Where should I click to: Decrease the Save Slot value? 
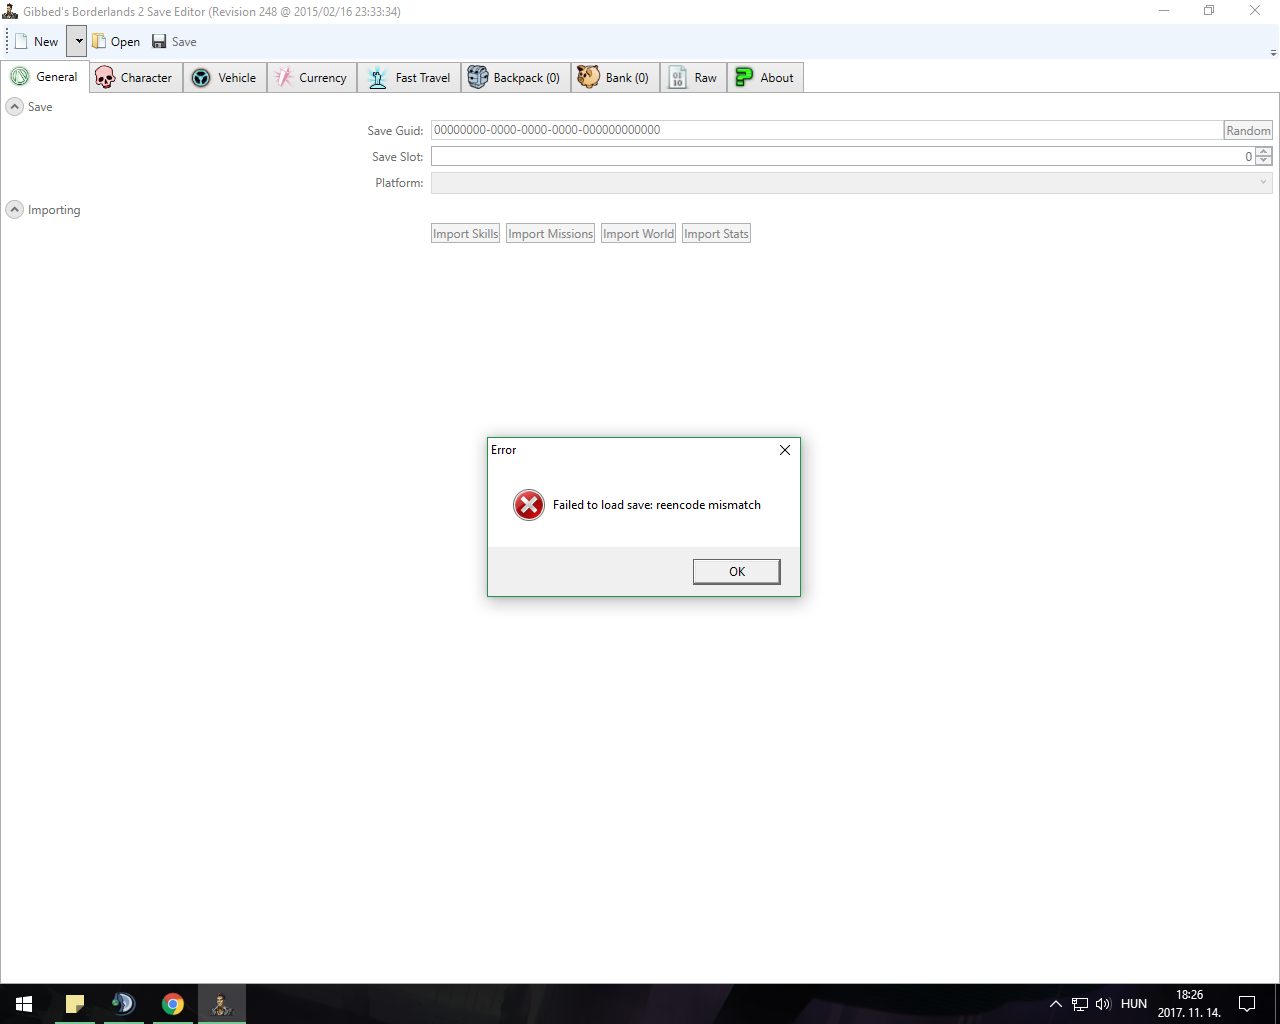1264,161
